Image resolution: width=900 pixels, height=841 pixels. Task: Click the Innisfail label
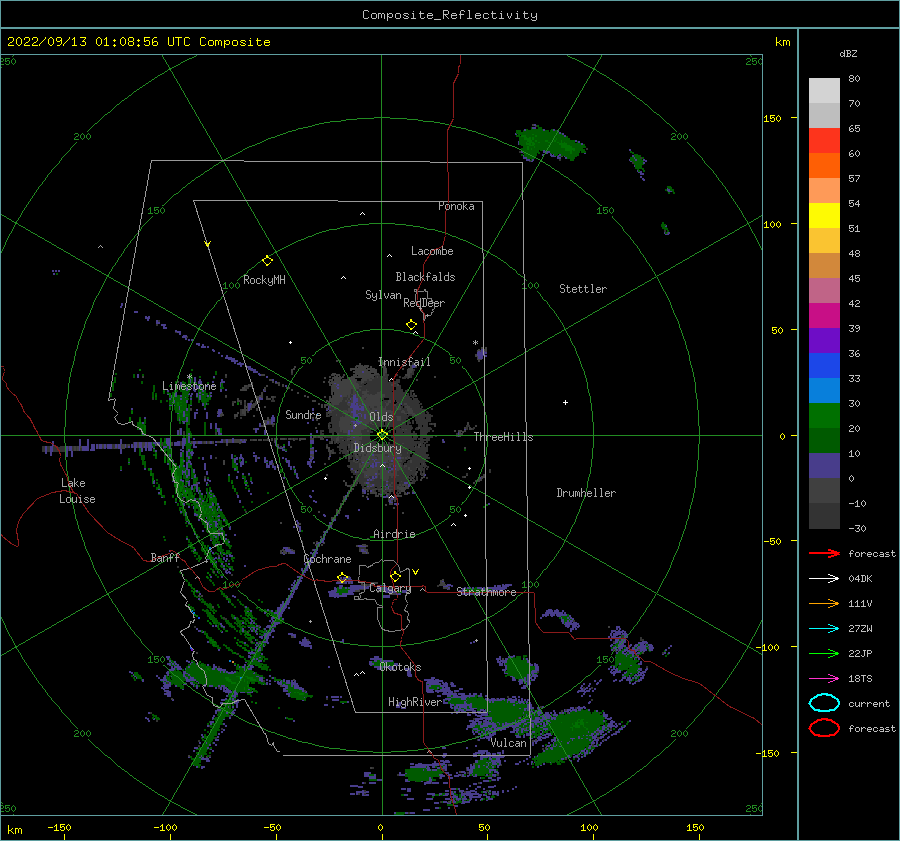404,362
